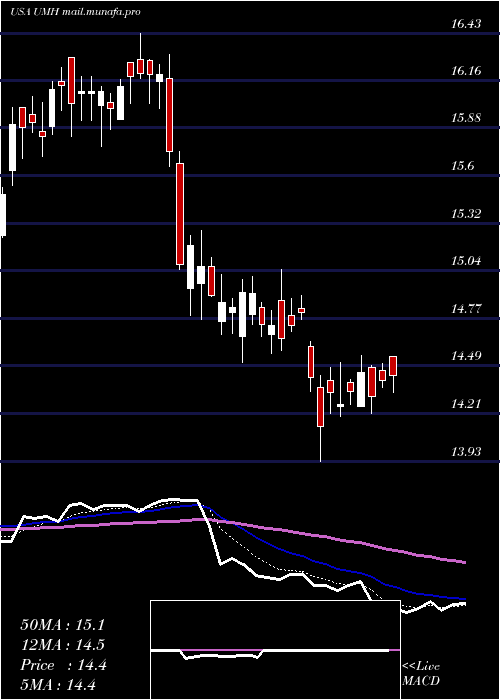Click the '<<Live MACD' label
500x700 pixels.
pyautogui.click(x=421, y=673)
